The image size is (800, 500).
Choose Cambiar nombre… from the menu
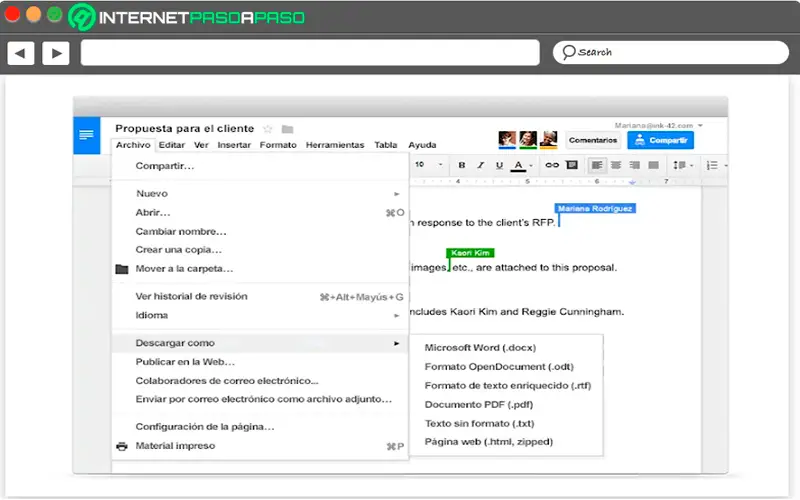point(260,231)
